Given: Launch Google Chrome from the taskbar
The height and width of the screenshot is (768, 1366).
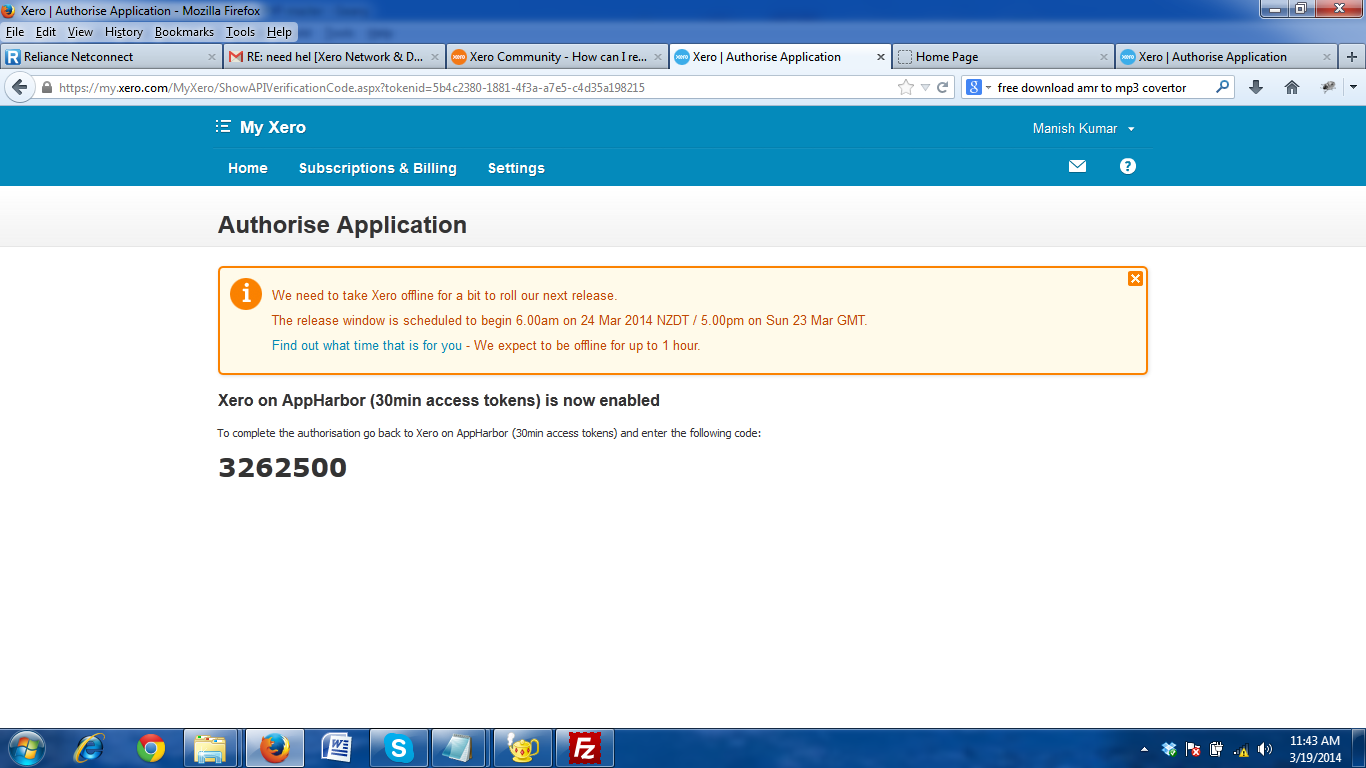Looking at the screenshot, I should tap(151, 748).
